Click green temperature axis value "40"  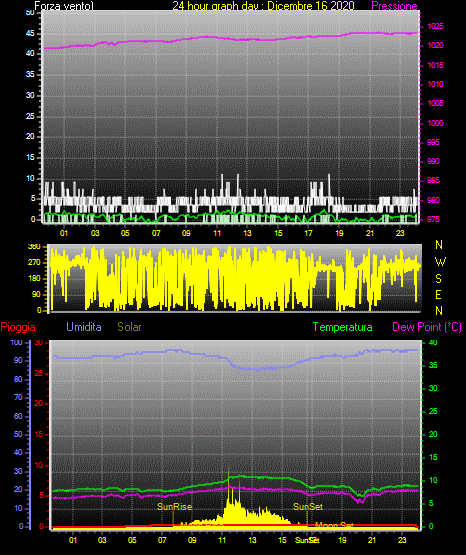tap(433, 342)
